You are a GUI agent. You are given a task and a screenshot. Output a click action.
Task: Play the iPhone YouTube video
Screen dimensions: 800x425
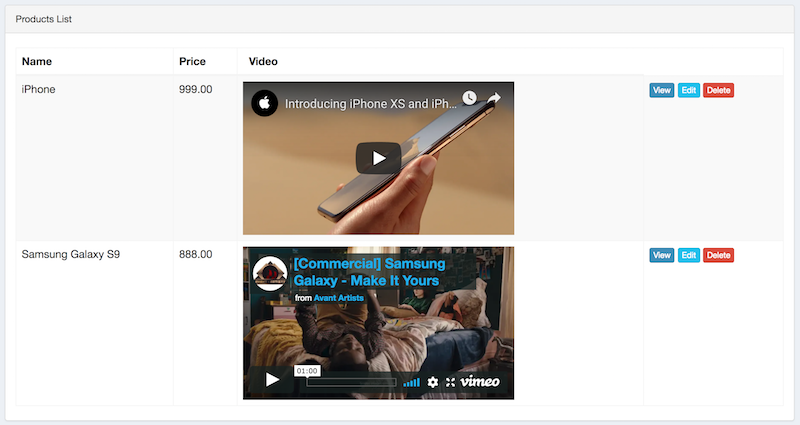378,158
